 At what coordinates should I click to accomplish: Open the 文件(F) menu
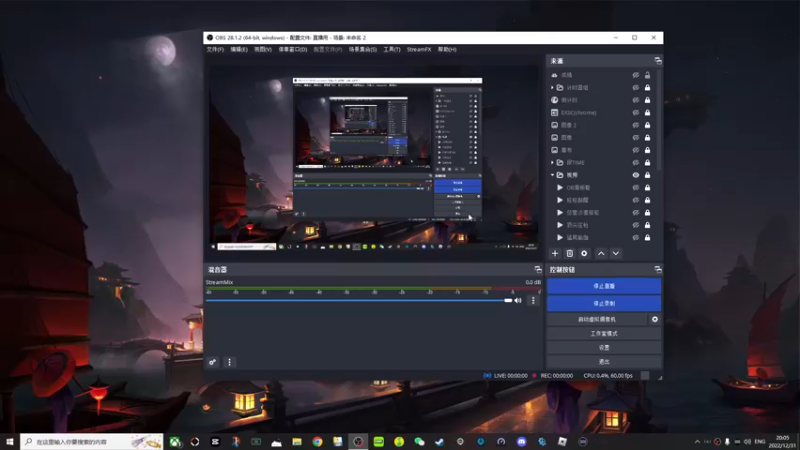point(215,49)
